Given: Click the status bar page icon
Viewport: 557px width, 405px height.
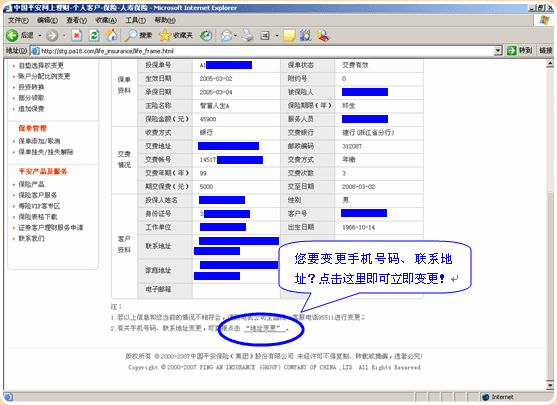Looking at the screenshot, I should click(9, 397).
